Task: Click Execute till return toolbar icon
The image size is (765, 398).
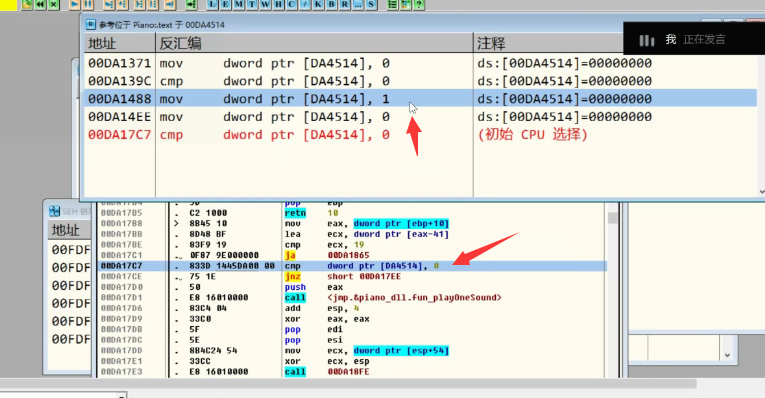Action: pos(170,4)
